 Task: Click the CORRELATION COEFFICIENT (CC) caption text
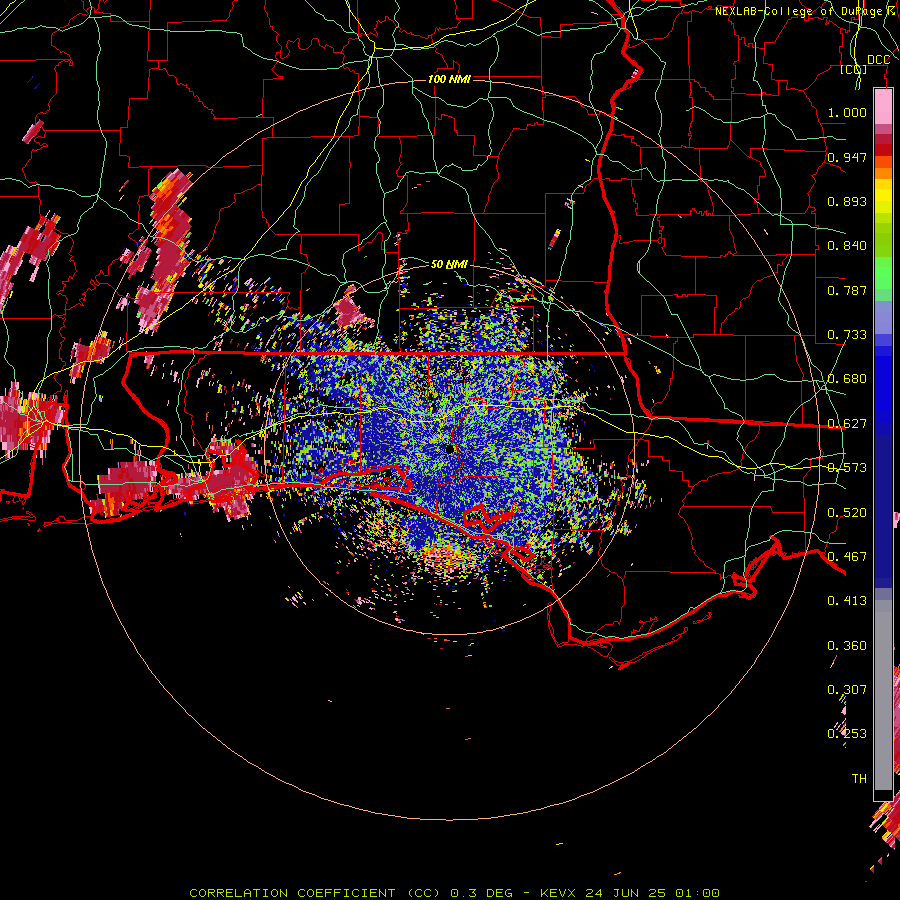click(x=316, y=893)
